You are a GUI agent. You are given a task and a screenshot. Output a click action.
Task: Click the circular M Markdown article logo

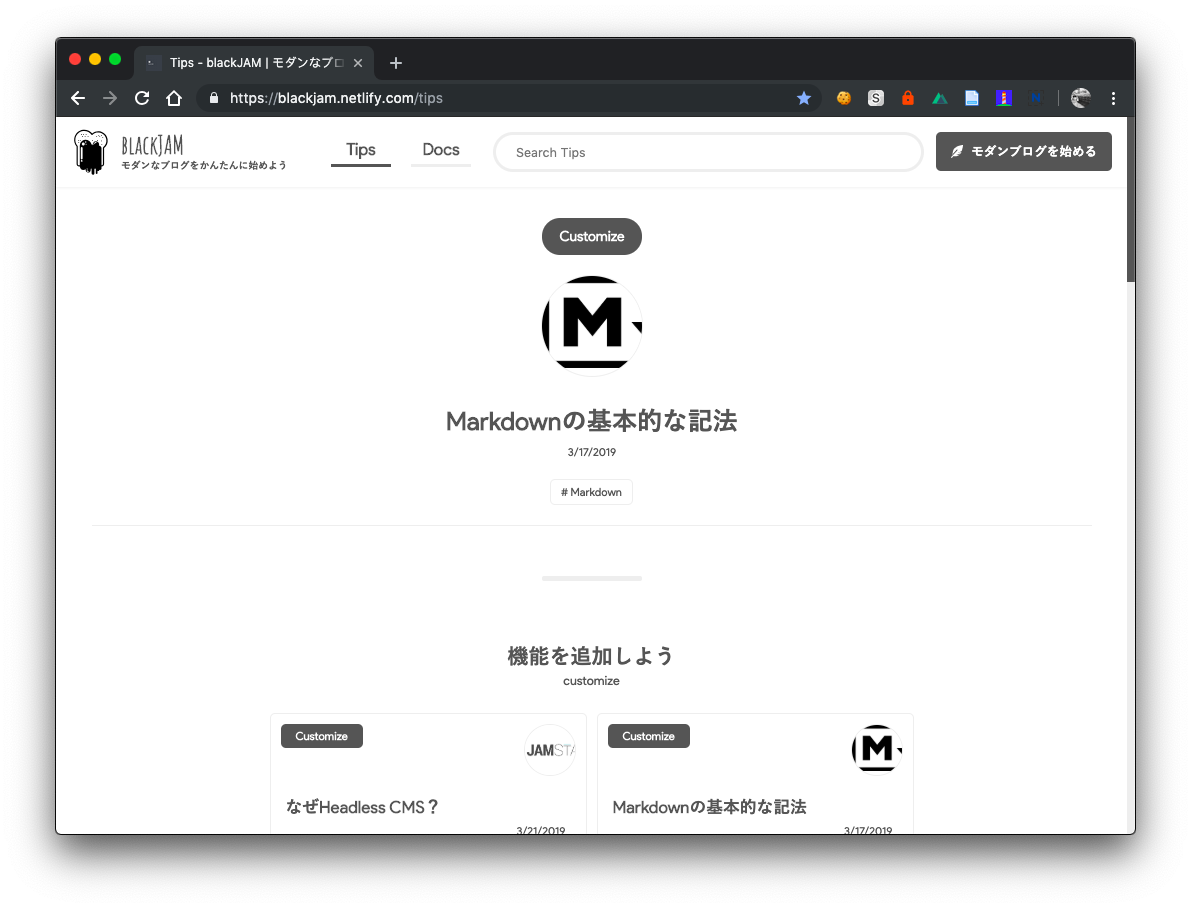[x=591, y=324]
